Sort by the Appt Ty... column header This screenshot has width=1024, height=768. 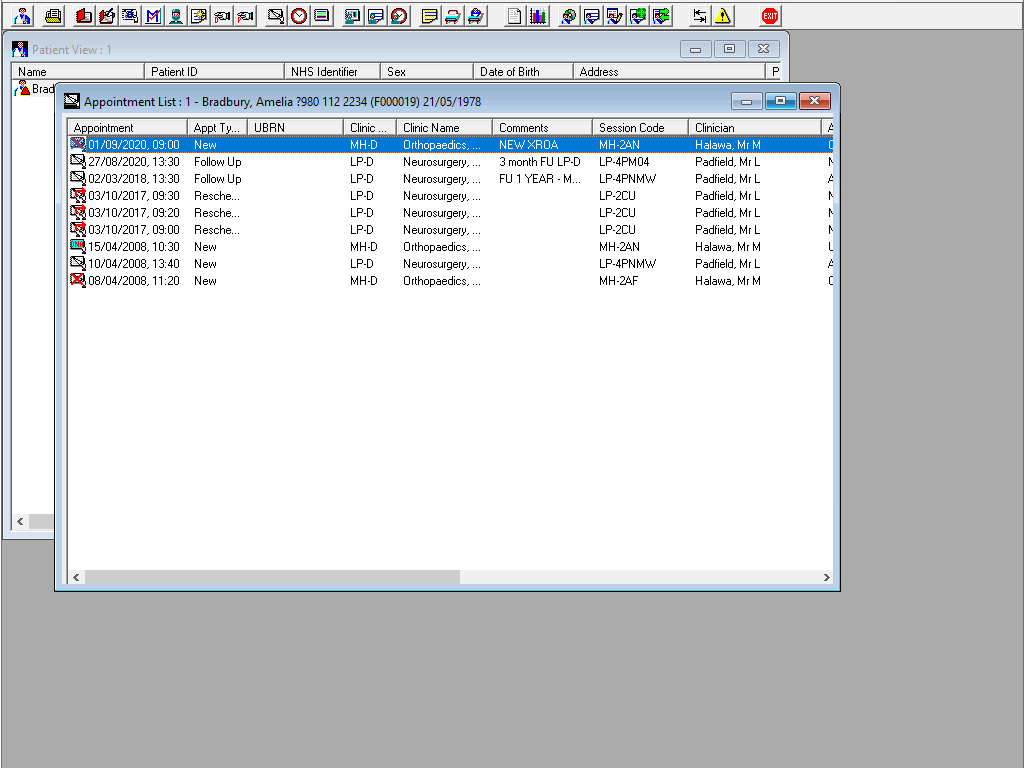pyautogui.click(x=217, y=127)
